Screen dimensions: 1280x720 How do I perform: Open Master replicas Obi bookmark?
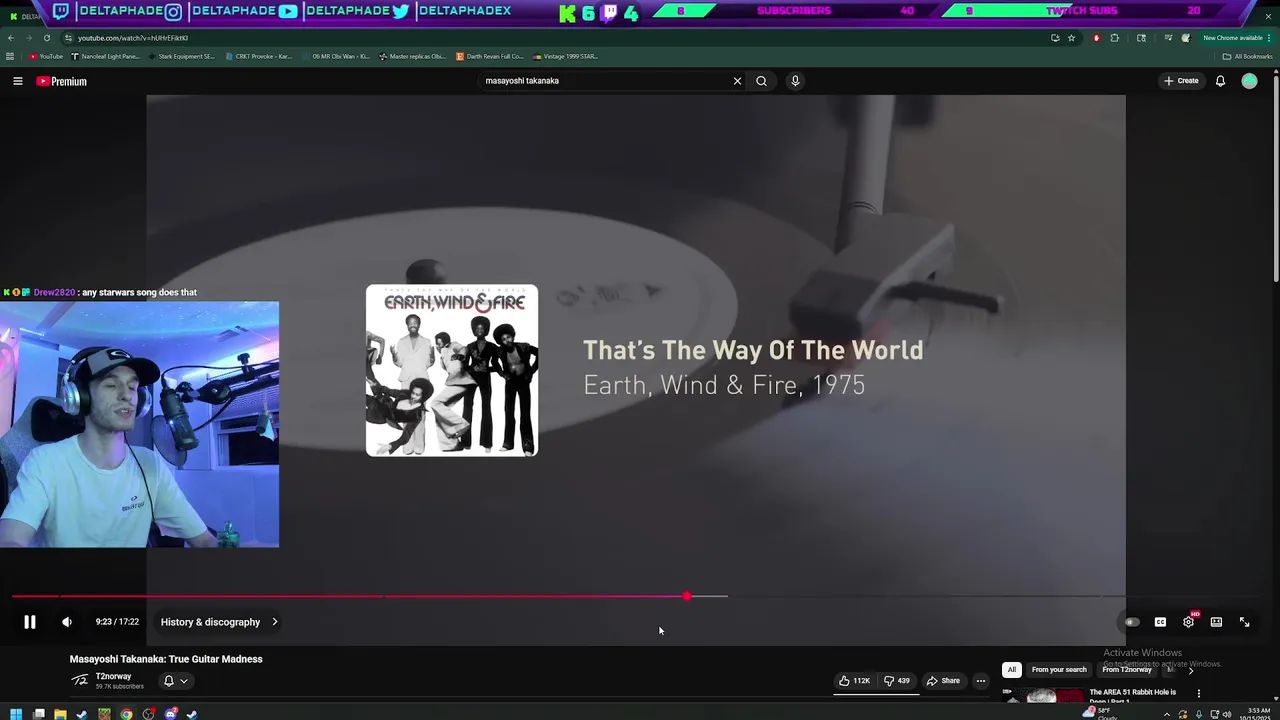412,56
